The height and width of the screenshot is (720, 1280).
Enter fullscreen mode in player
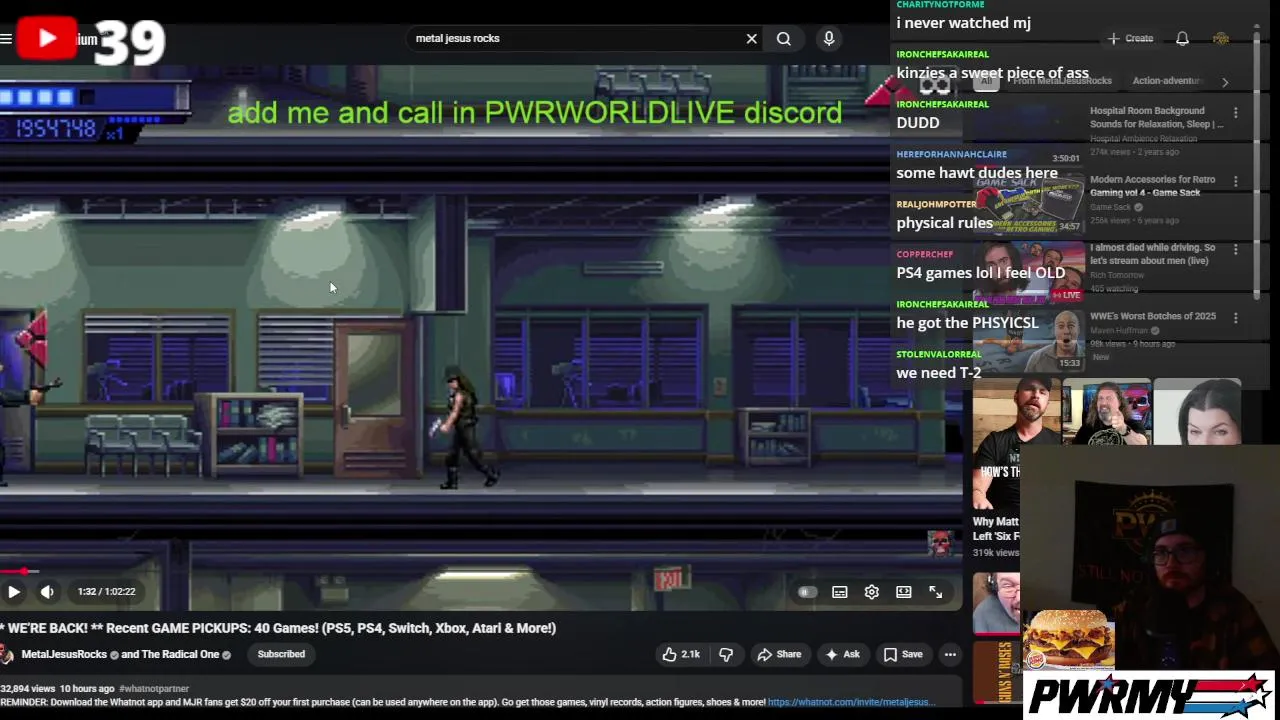coord(936,592)
